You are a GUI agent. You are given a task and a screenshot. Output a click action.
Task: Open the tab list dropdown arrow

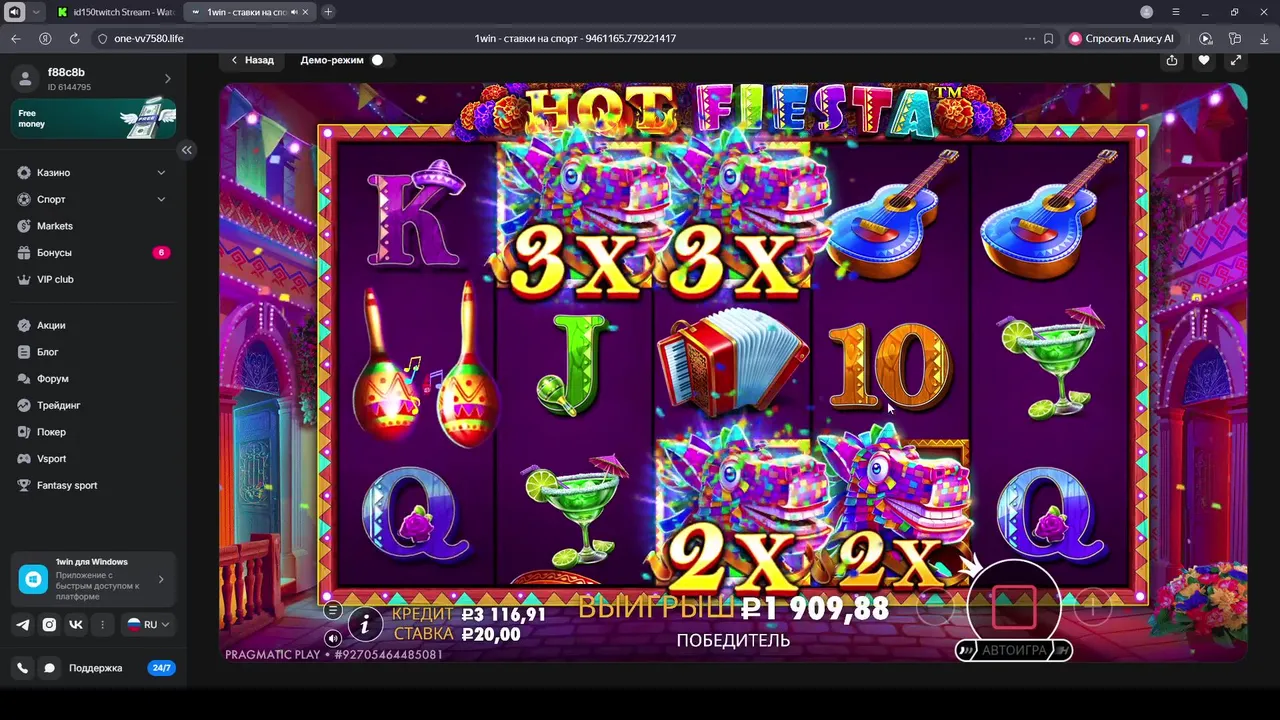coord(37,12)
